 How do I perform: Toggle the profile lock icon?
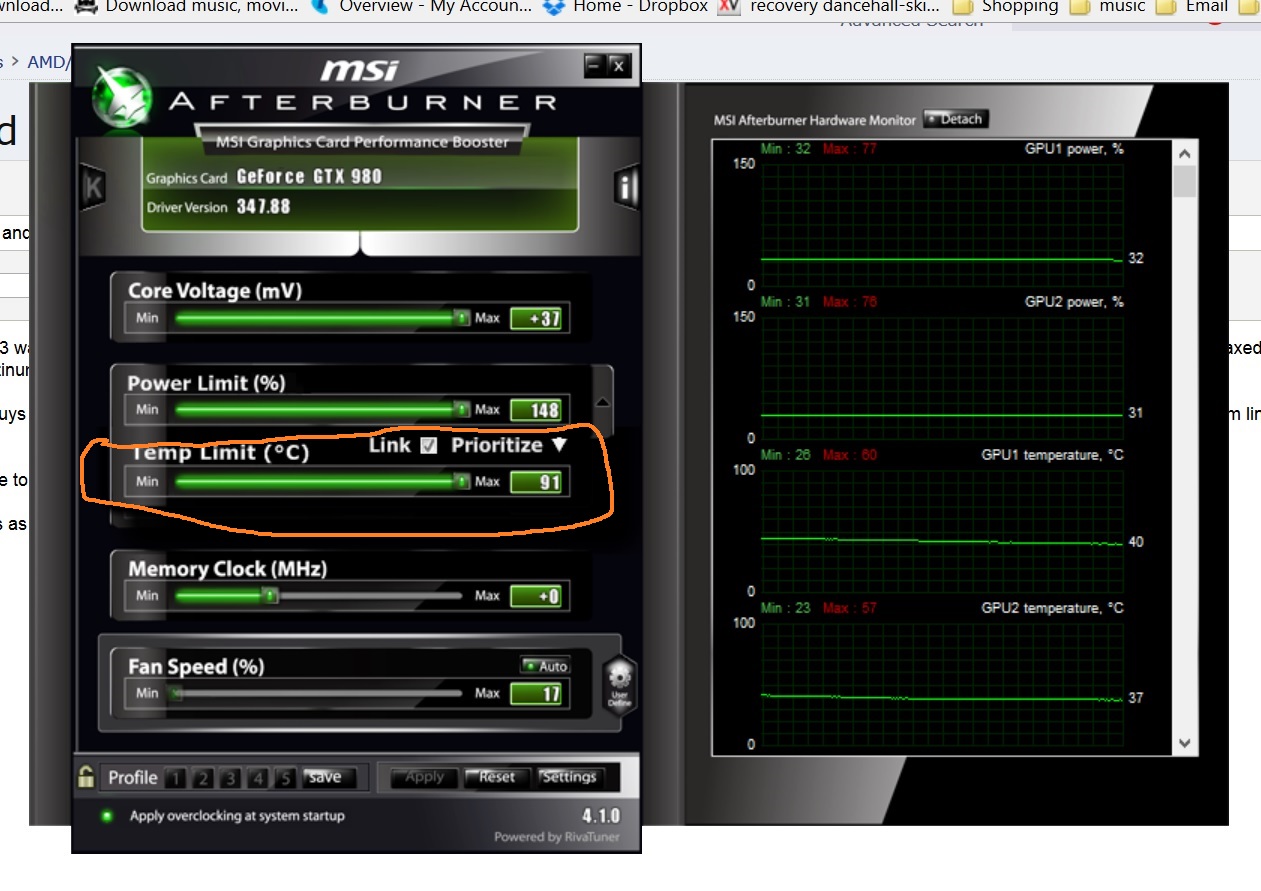coord(87,776)
